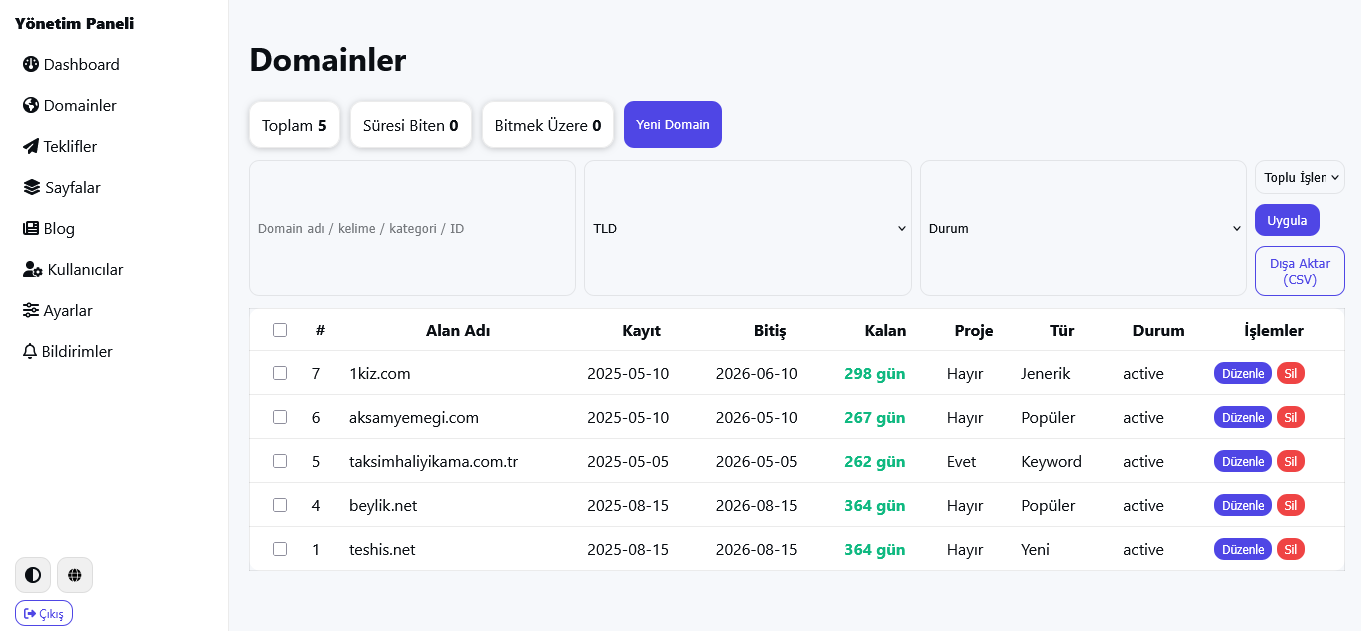Click the paper plane icon for Teklifler
The width and height of the screenshot is (1361, 631).
pos(31,146)
